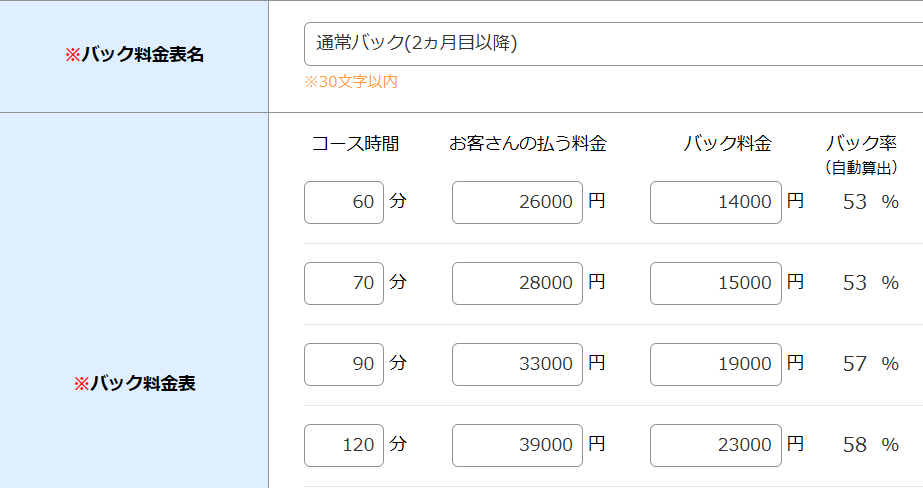
Task: Edit the back fee field showing 14000
Action: [x=716, y=202]
